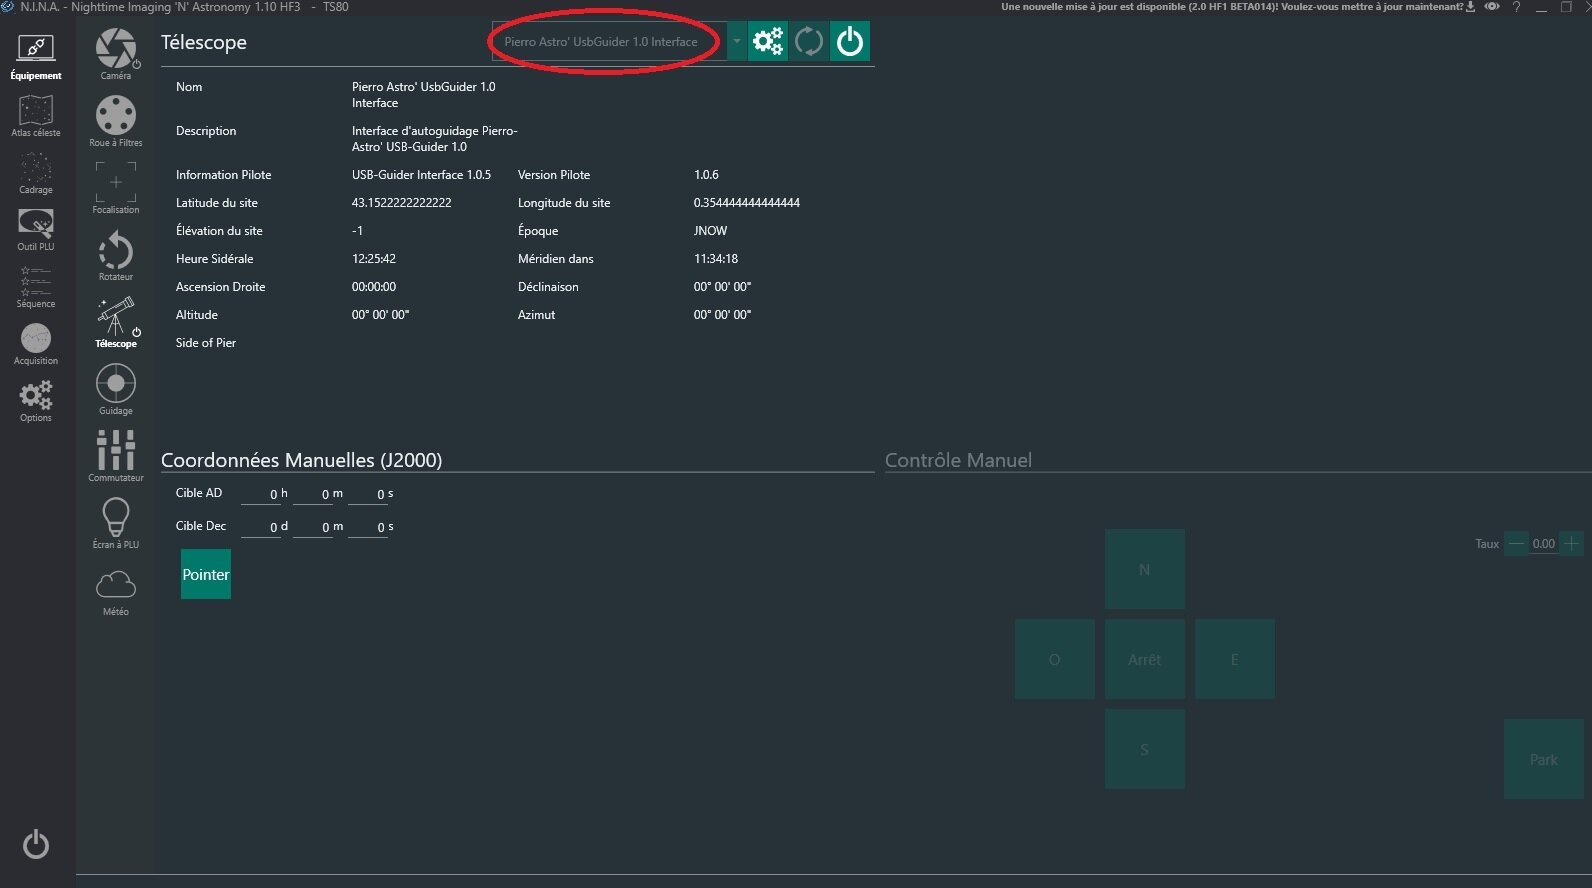The height and width of the screenshot is (888, 1592).
Task: Open the Écran à PLU section
Action: click(116, 519)
